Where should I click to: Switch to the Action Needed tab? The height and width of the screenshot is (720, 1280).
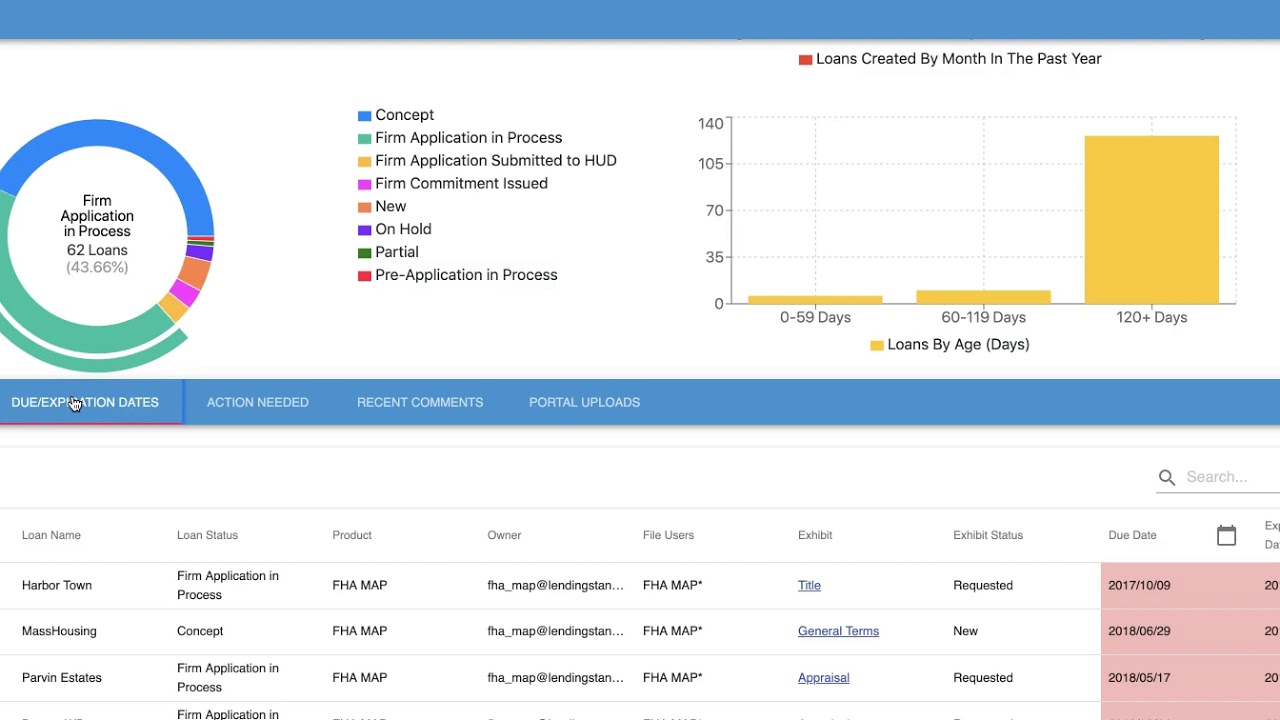point(258,402)
